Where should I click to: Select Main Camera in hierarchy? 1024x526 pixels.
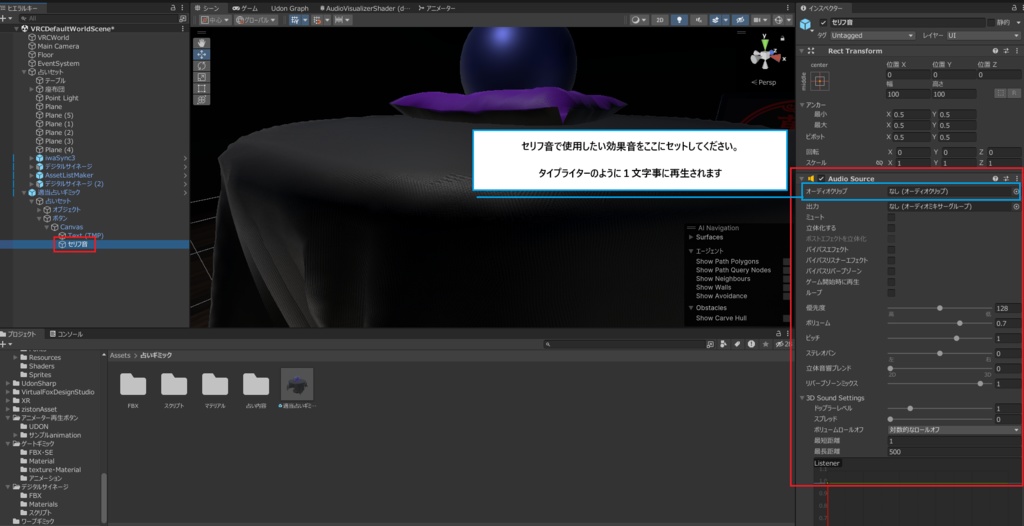pyautogui.click(x=58, y=46)
